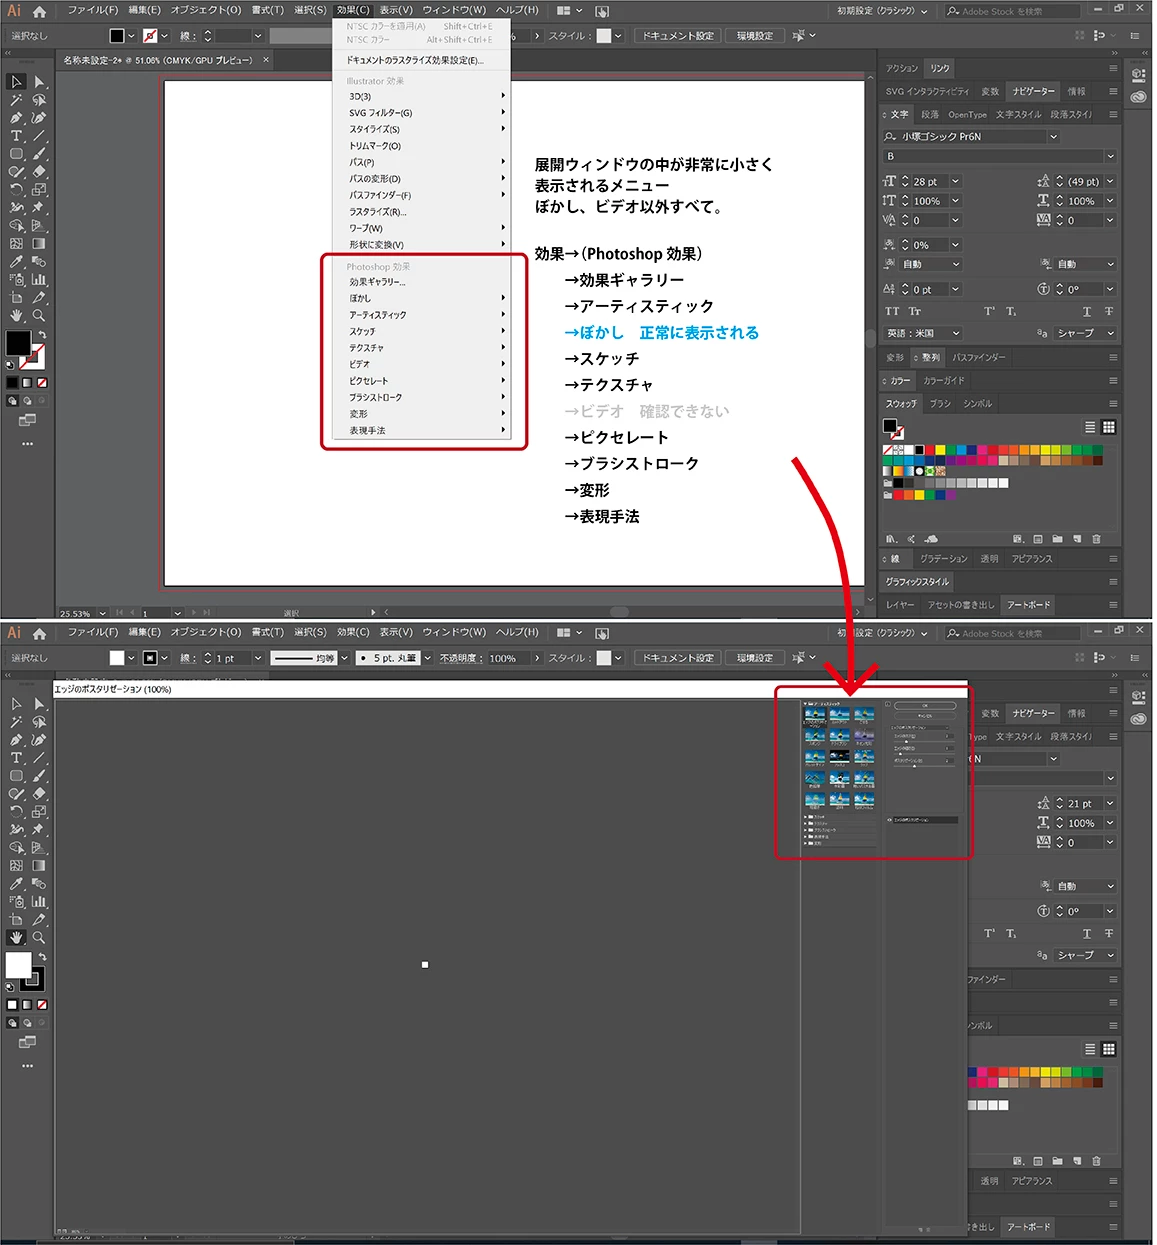Select the Hand tool in bottom window
The image size is (1157, 1245).
pos(17,938)
